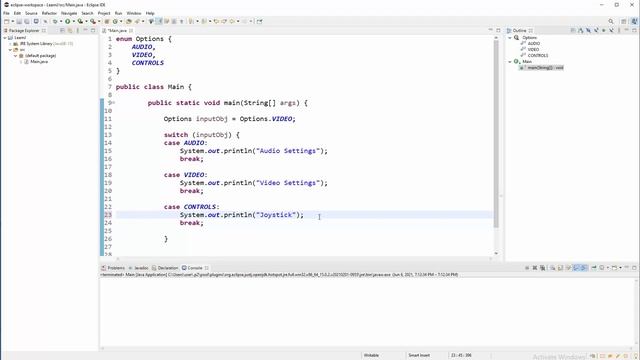Screen dimensions: 640x360
Task: Click the Save All toolbar icon
Action: pyautogui.click(x=27, y=21)
